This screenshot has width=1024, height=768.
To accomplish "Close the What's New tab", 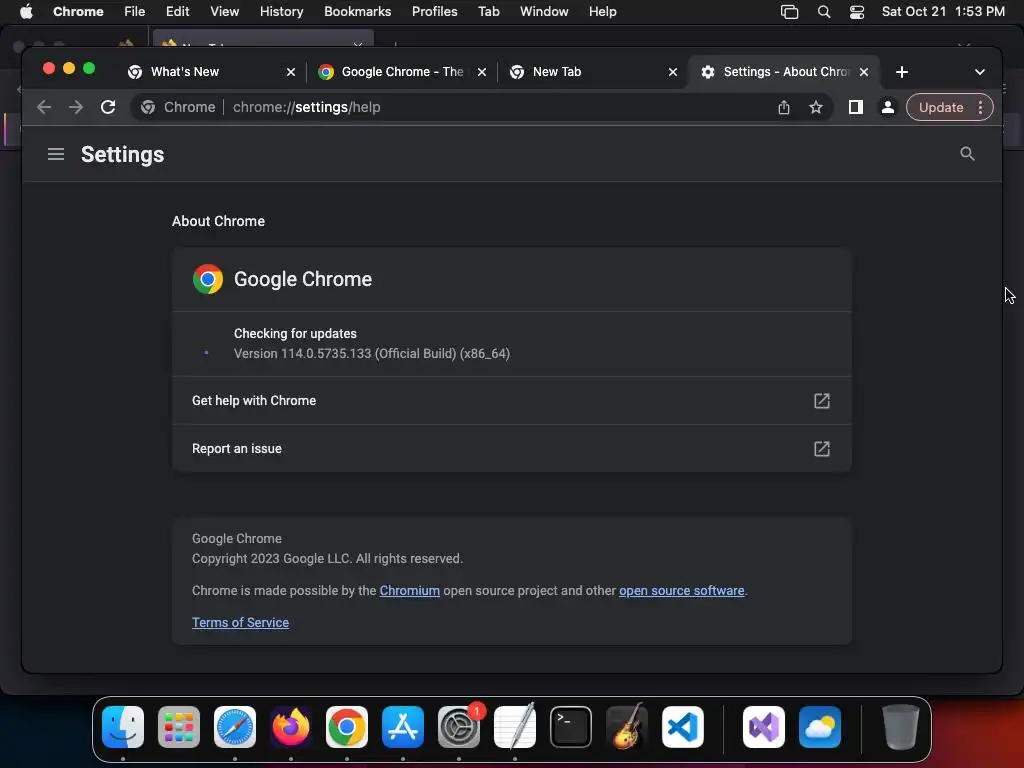I will coord(291,72).
